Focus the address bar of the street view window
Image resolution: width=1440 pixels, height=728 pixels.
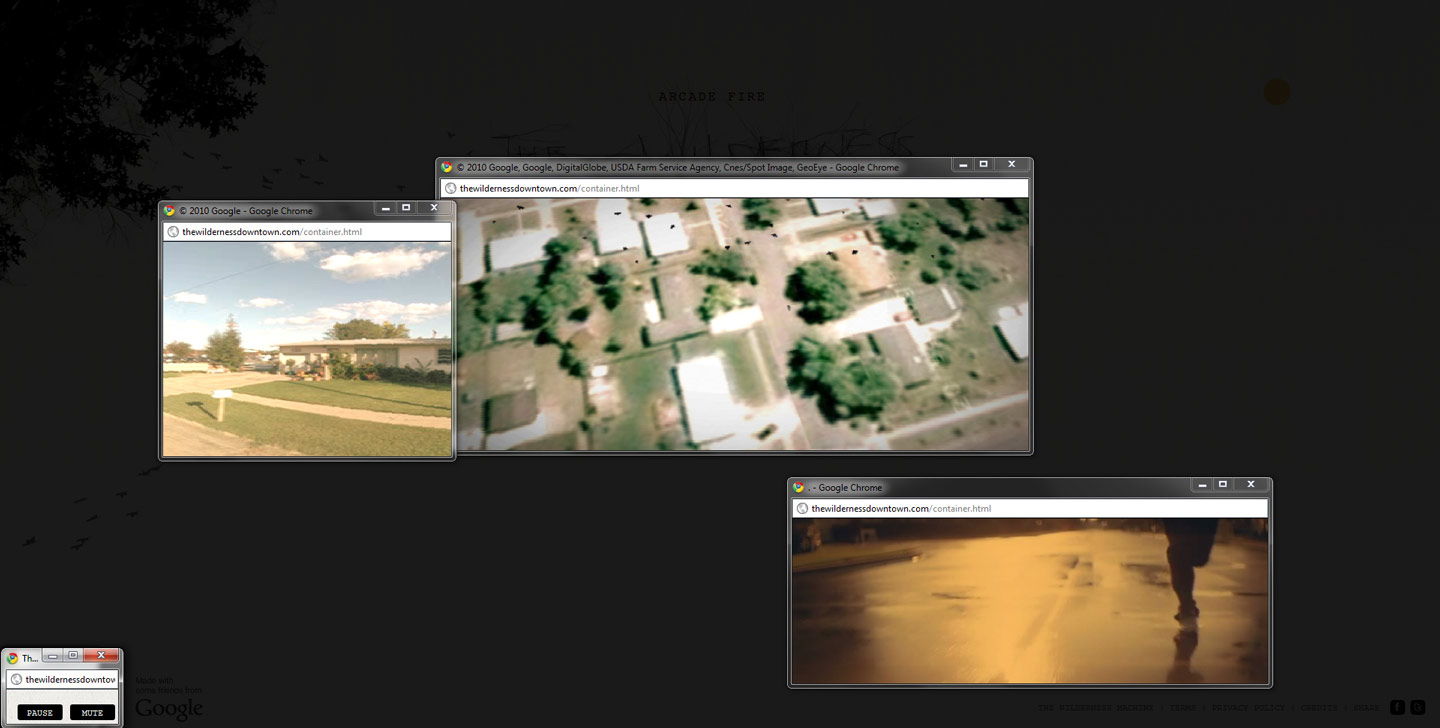(x=307, y=232)
